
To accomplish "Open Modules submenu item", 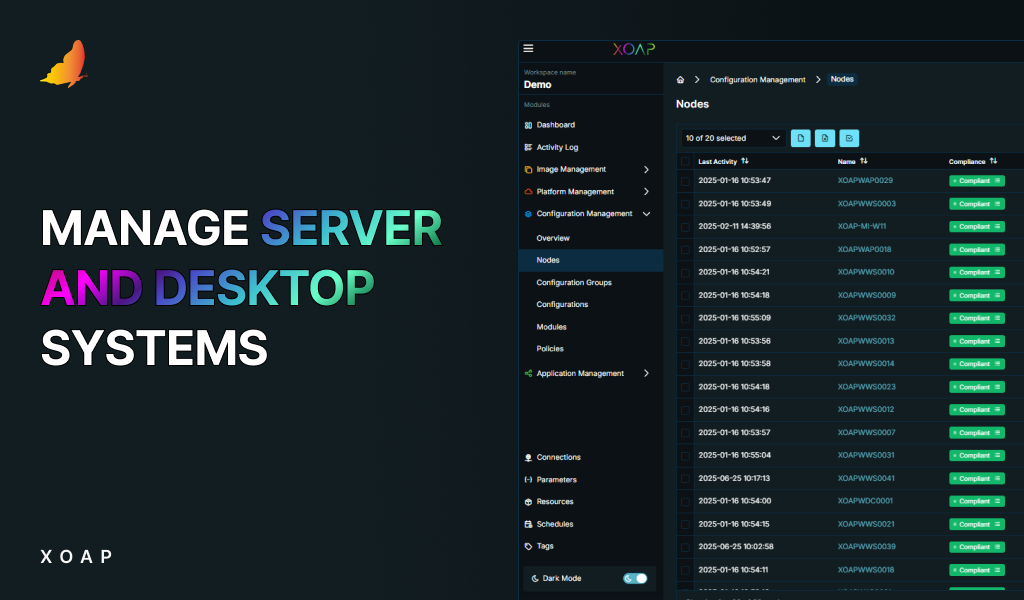I will [551, 327].
